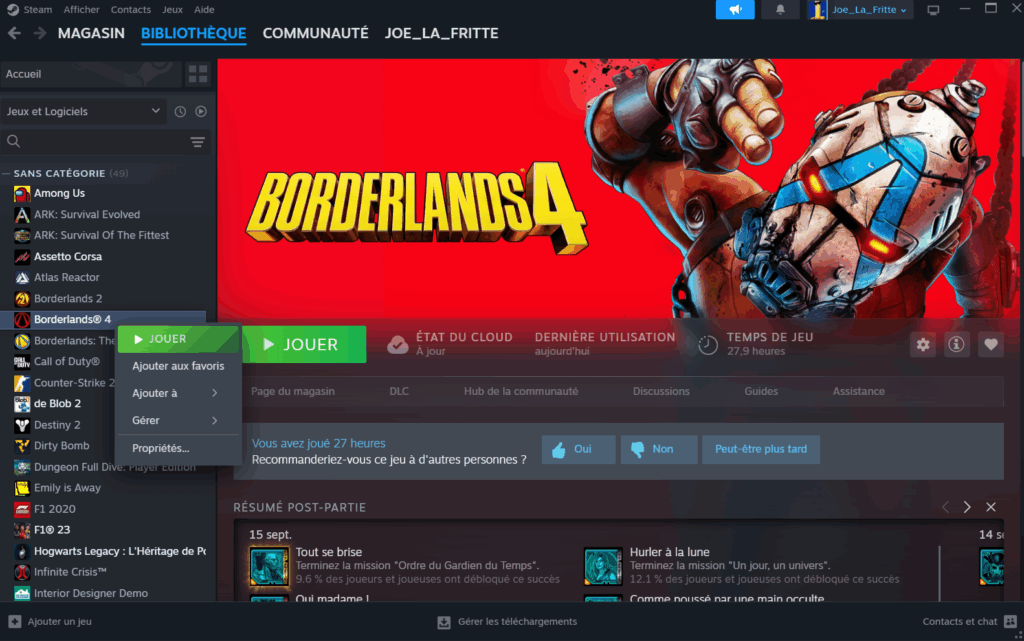Image resolution: width=1024 pixels, height=641 pixels.
Task: Open the Jeux et Logiciels dropdown
Action: point(83,112)
